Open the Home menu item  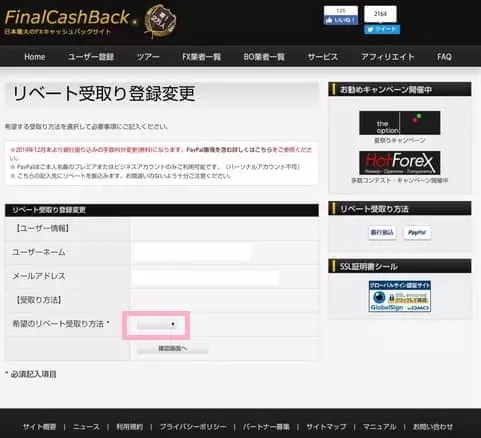point(35,57)
